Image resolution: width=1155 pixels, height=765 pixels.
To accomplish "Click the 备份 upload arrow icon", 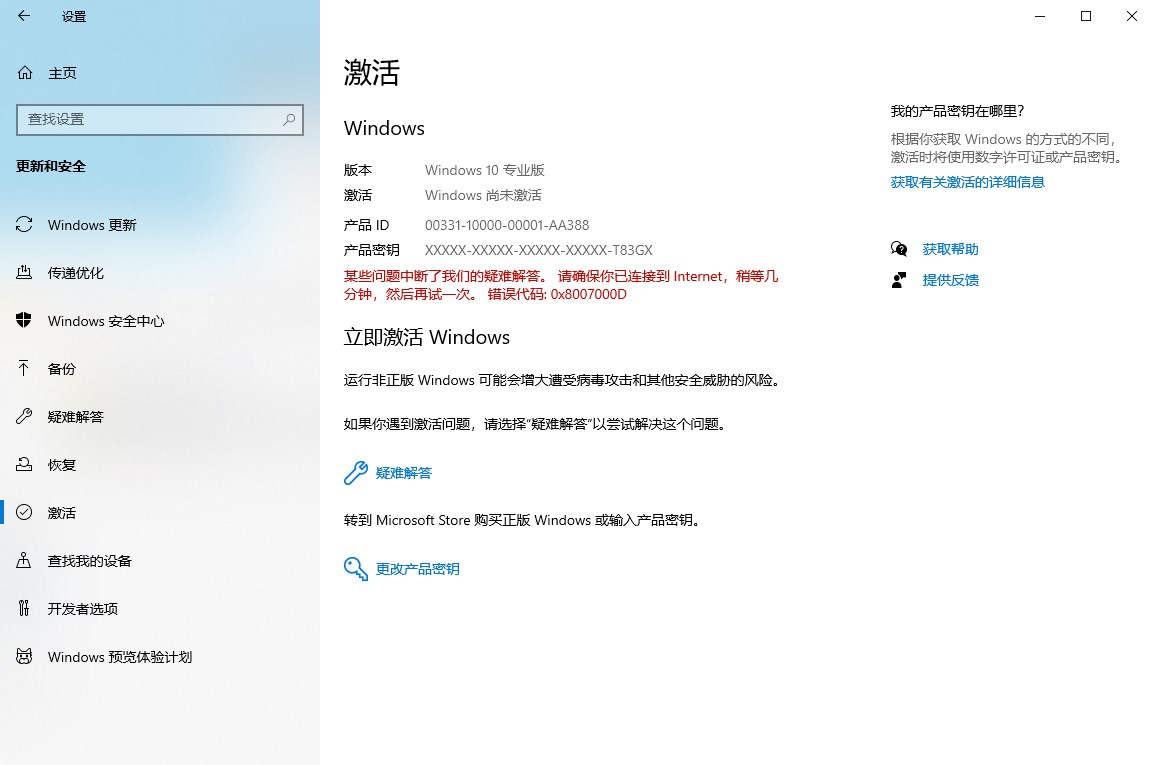I will (x=24, y=369).
